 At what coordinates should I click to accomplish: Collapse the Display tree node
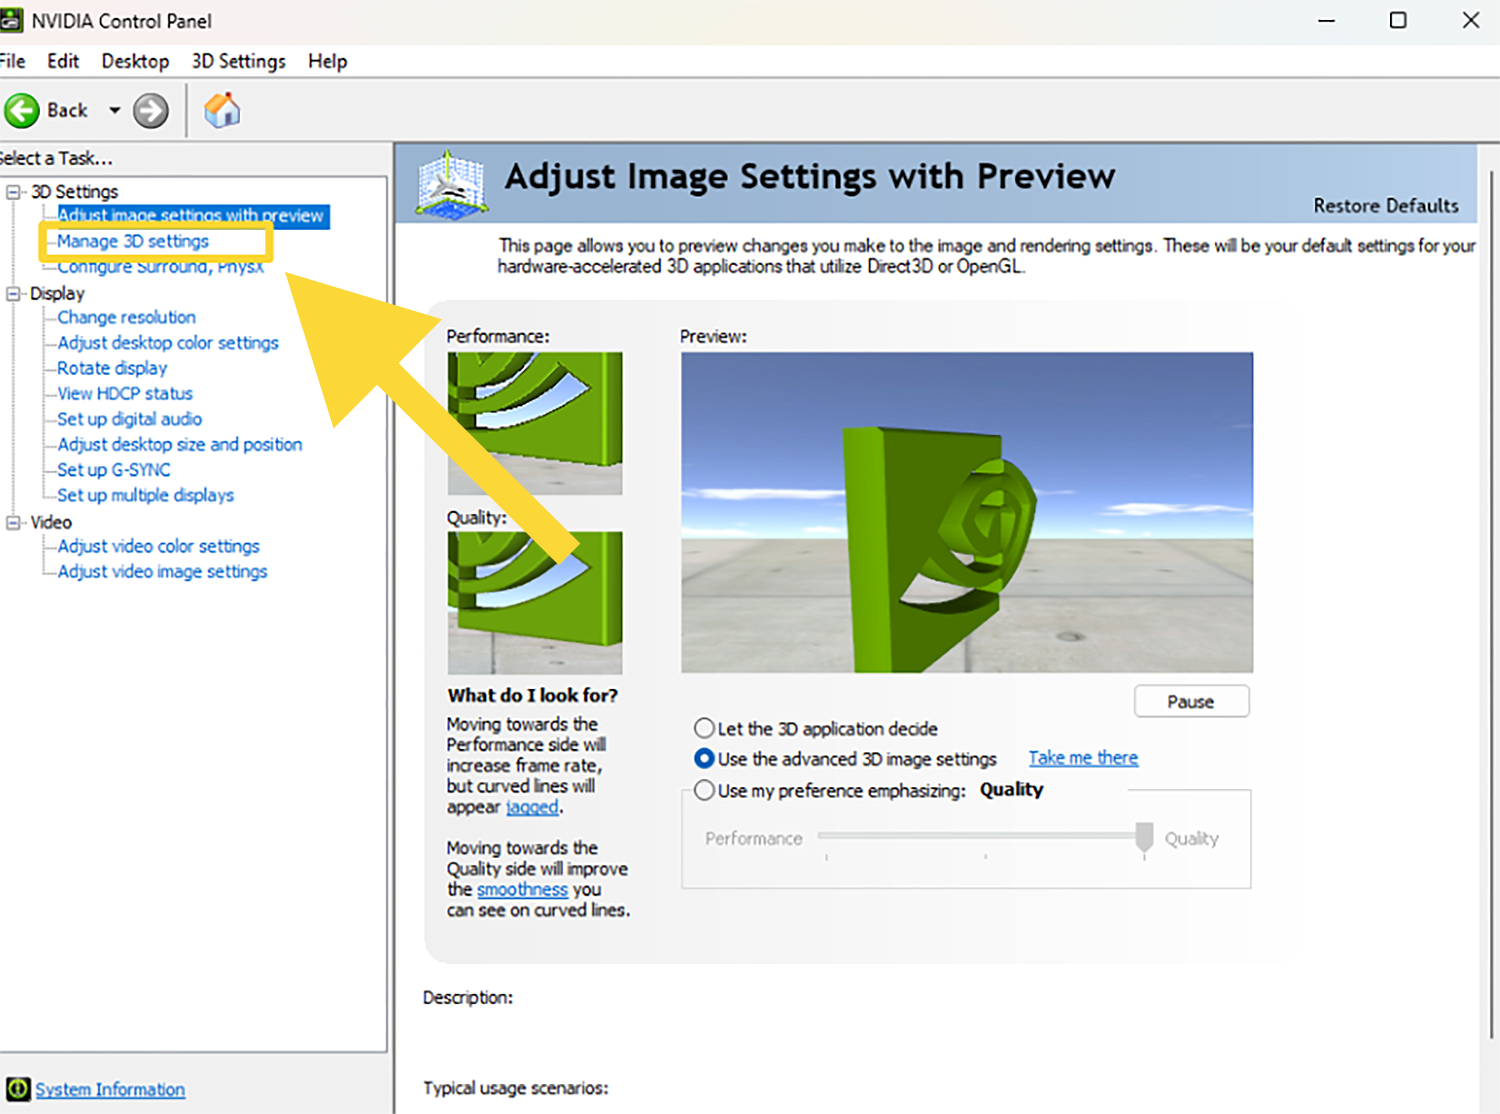click(x=14, y=293)
